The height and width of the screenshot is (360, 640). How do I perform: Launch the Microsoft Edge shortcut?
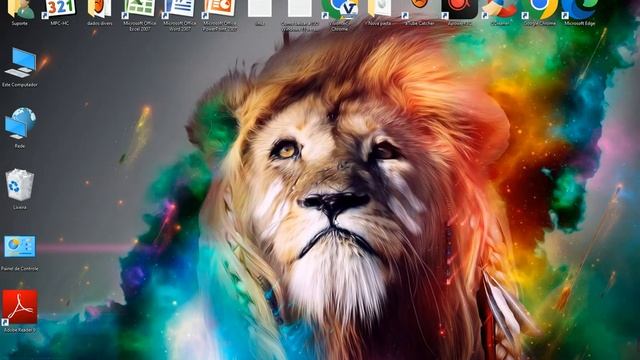pos(580,12)
